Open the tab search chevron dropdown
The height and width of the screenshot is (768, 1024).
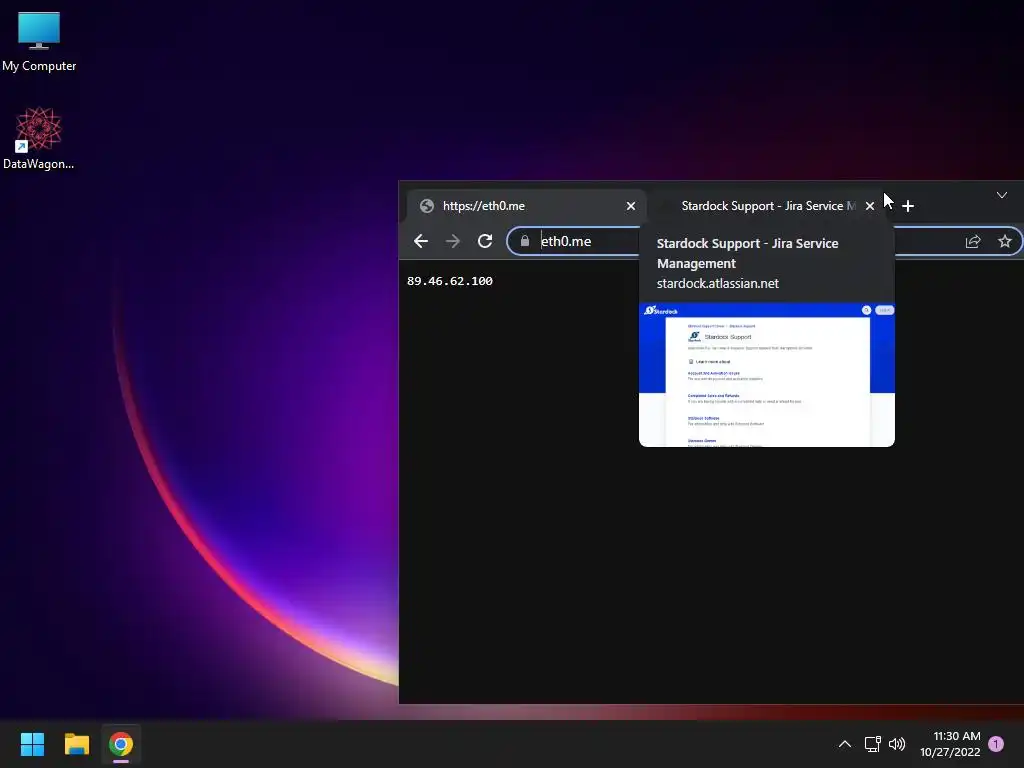click(1002, 195)
